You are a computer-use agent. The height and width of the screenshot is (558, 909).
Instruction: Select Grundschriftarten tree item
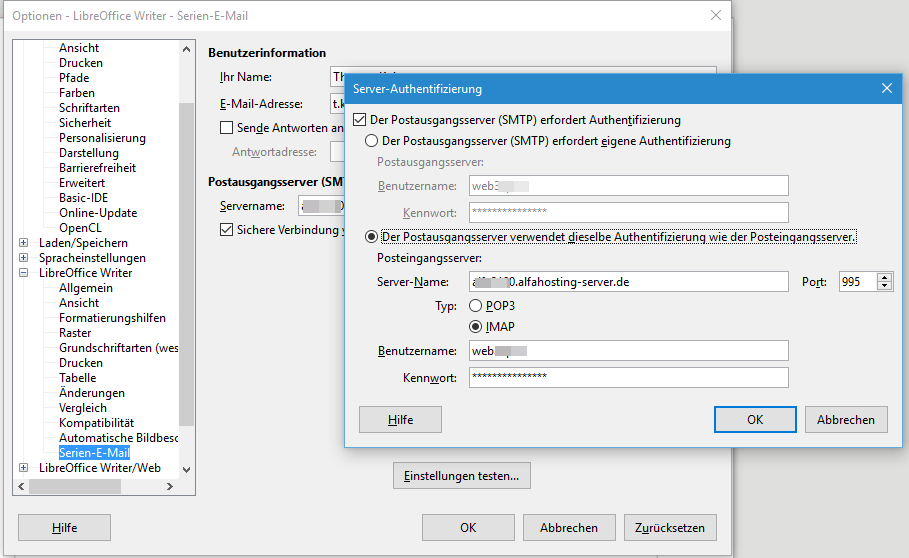point(118,348)
